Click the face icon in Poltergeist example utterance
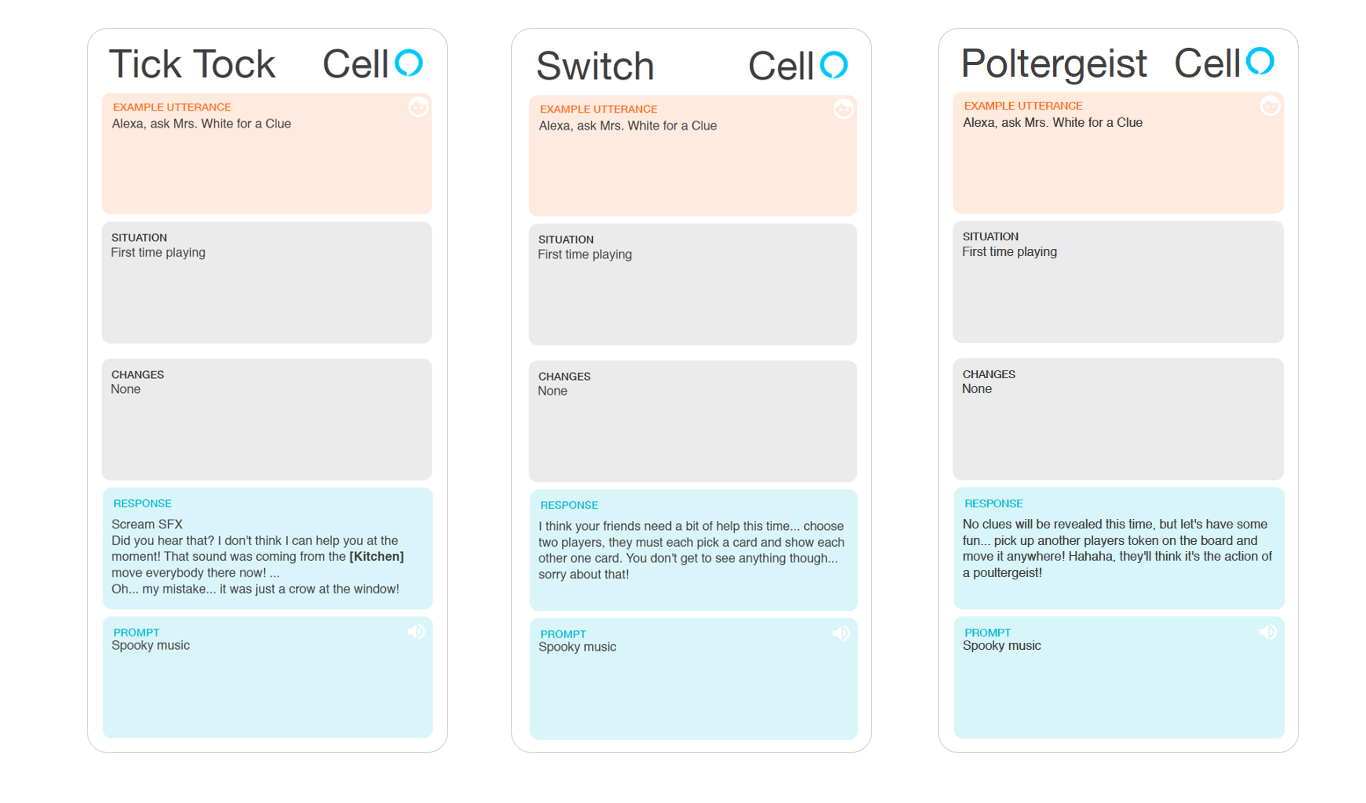This screenshot has width=1366, height=803. [x=1270, y=105]
